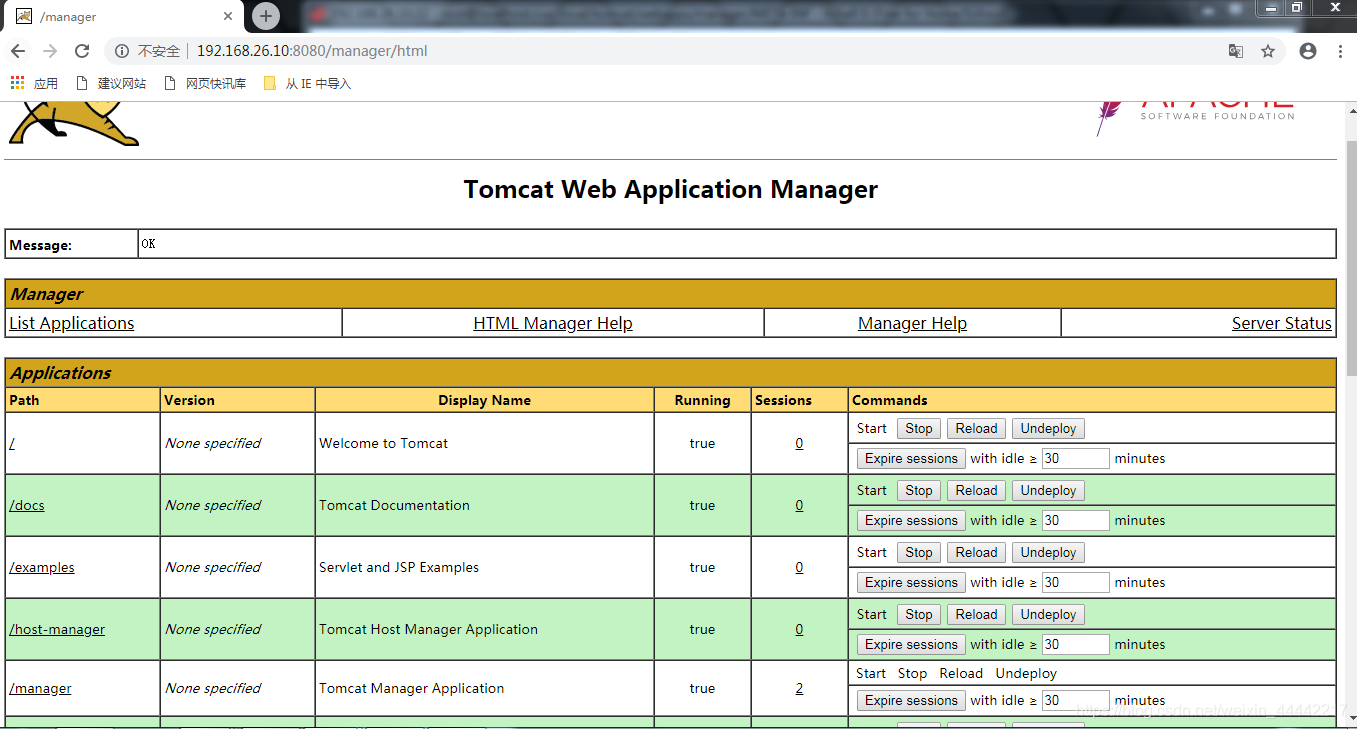This screenshot has height=729, width=1357.
Task: Stop the /examples application
Action: 919,552
